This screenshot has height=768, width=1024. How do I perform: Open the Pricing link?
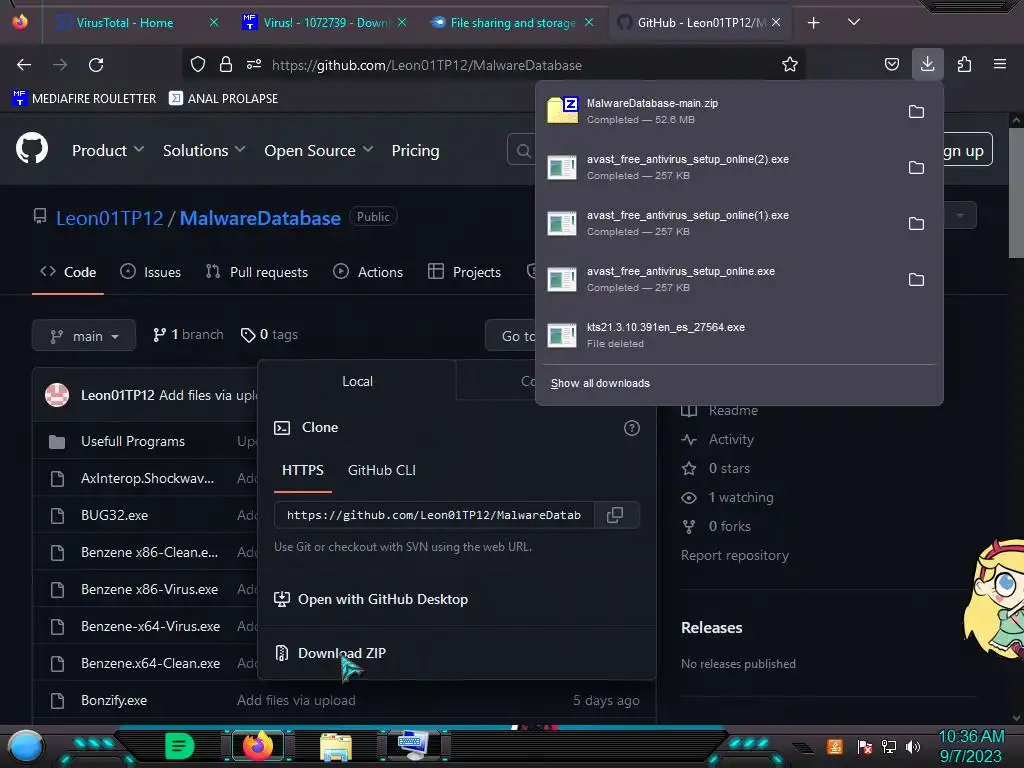tap(415, 150)
